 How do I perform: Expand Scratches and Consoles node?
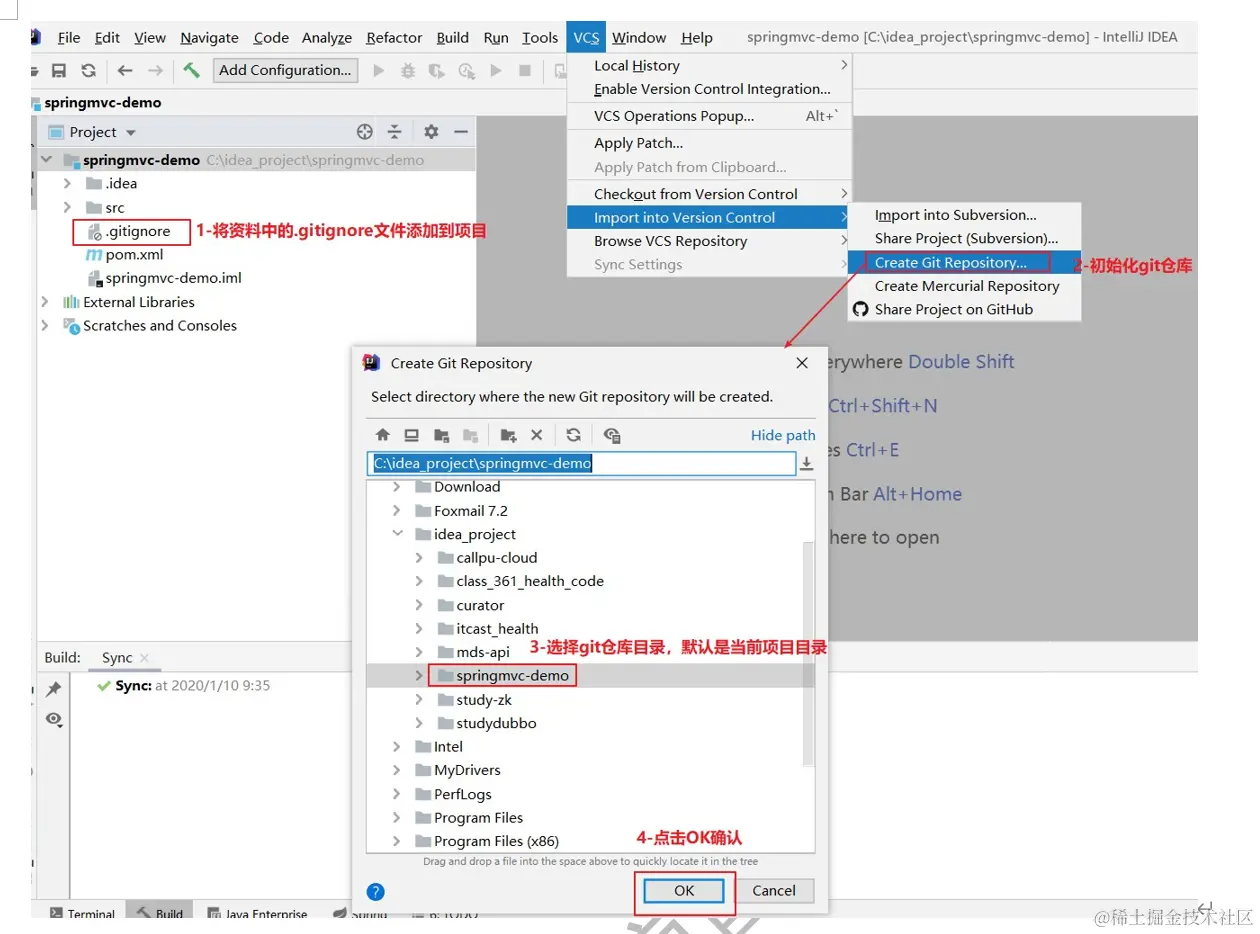tap(45, 325)
